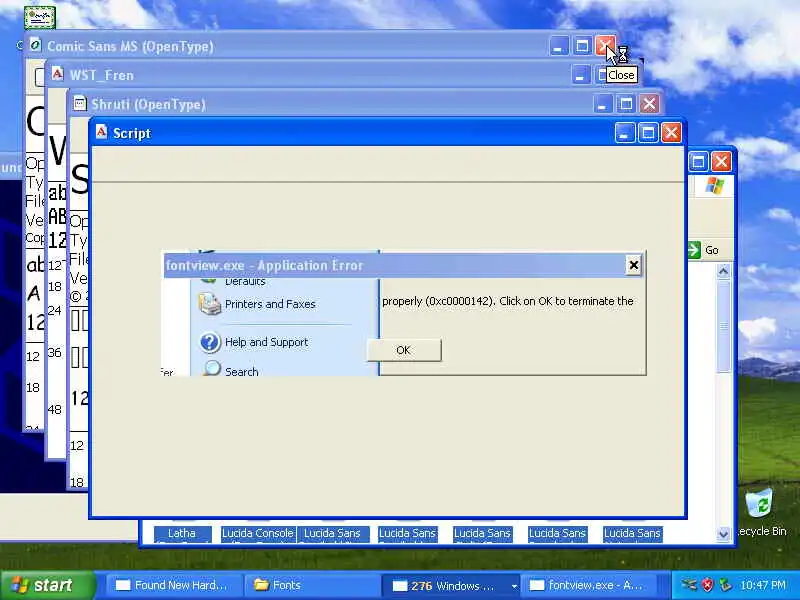Close the Shruti (OpenType) window
800x600 pixels.
tap(649, 104)
